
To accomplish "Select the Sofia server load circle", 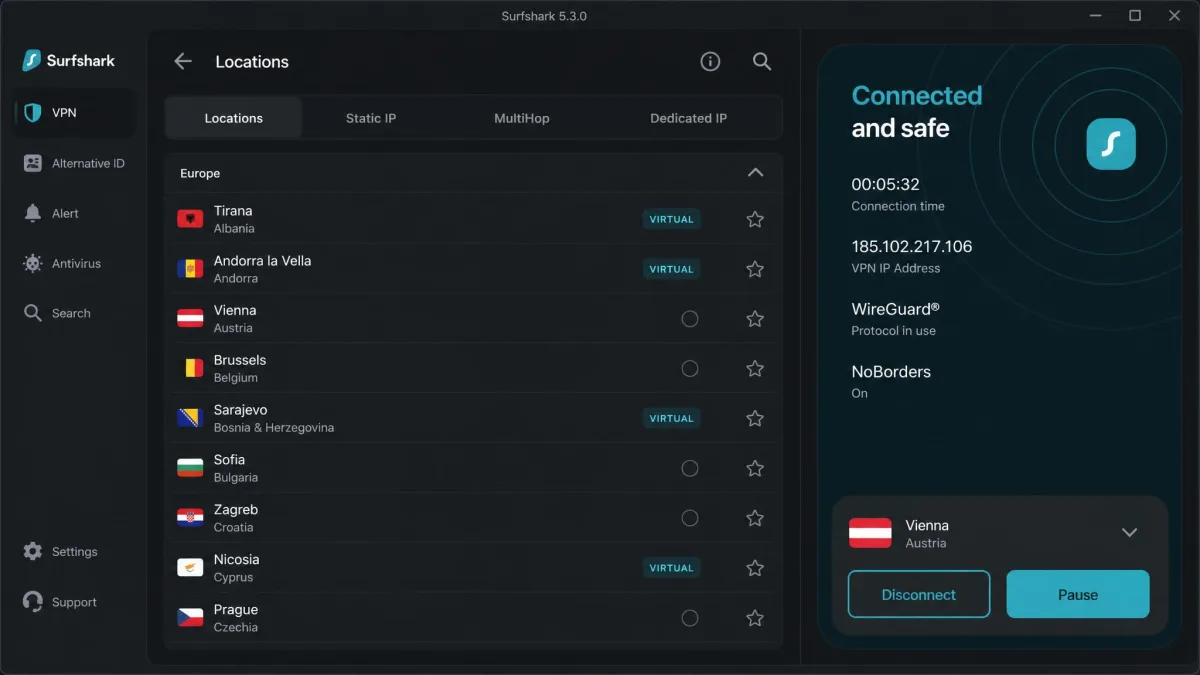I will pos(690,468).
